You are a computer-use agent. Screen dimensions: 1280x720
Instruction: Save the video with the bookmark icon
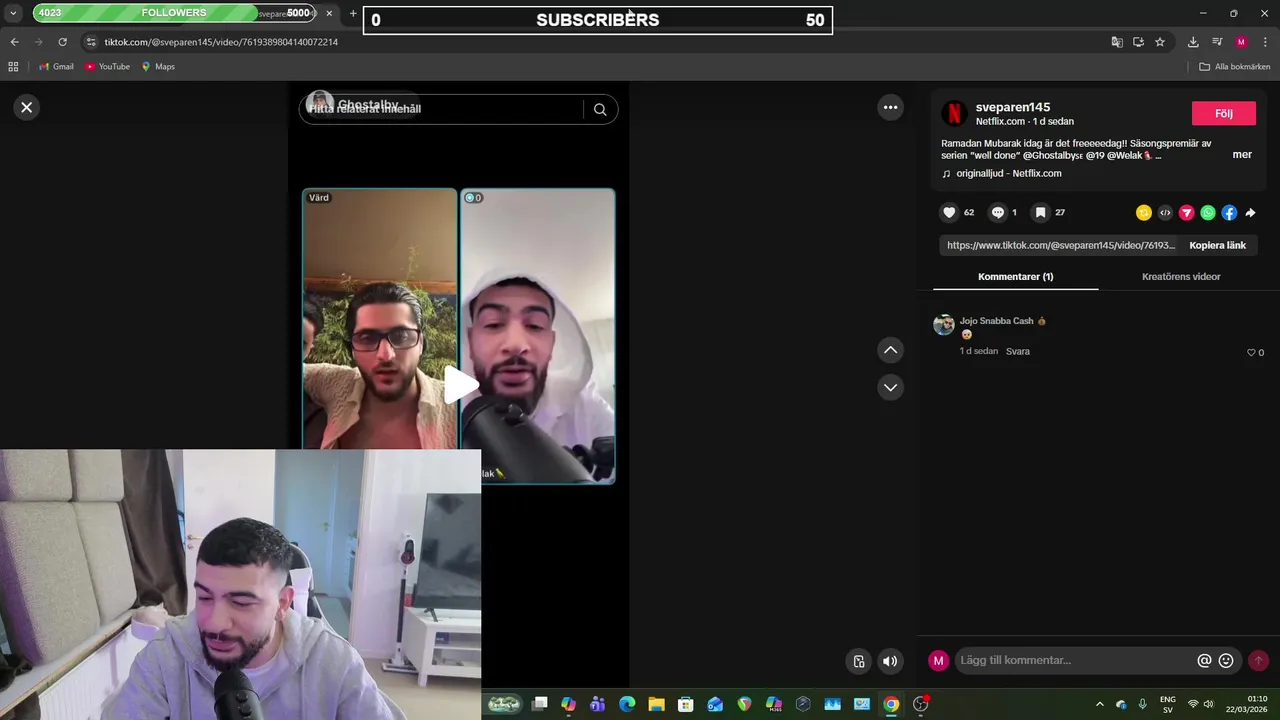(1040, 212)
